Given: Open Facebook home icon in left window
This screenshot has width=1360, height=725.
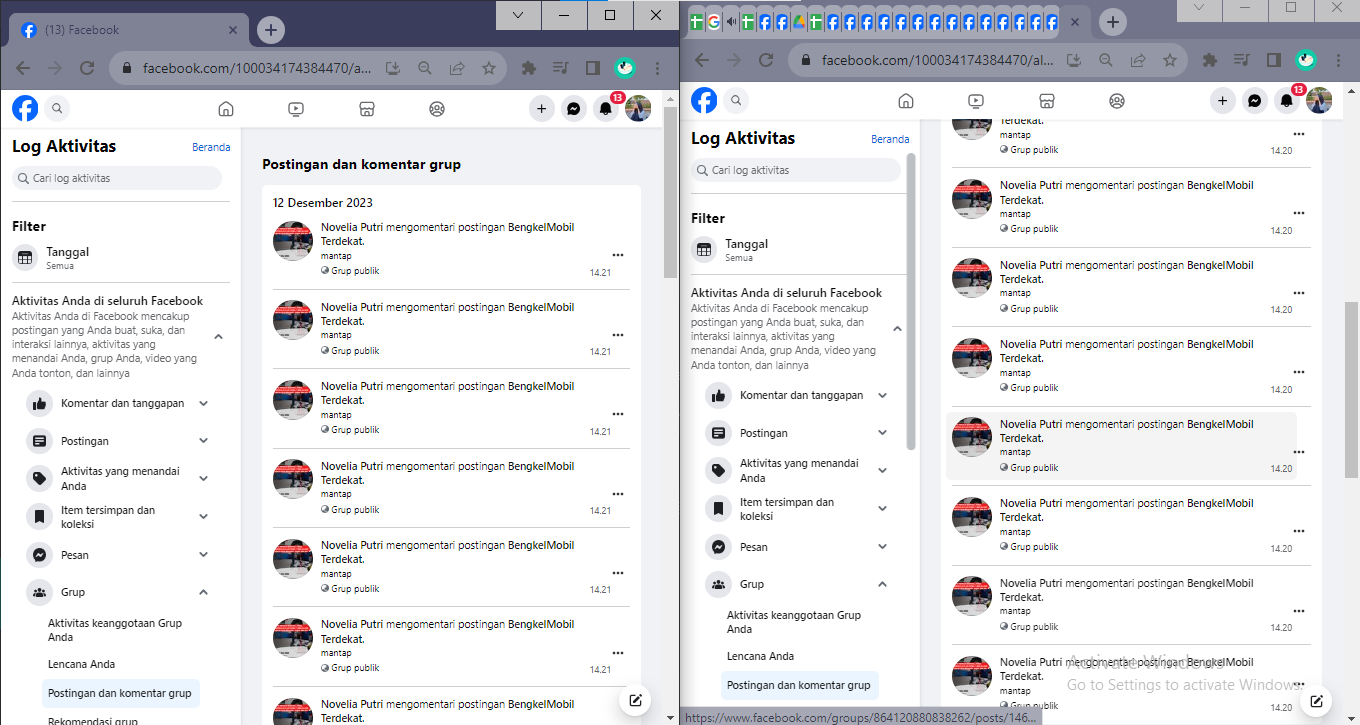Looking at the screenshot, I should (x=226, y=109).
